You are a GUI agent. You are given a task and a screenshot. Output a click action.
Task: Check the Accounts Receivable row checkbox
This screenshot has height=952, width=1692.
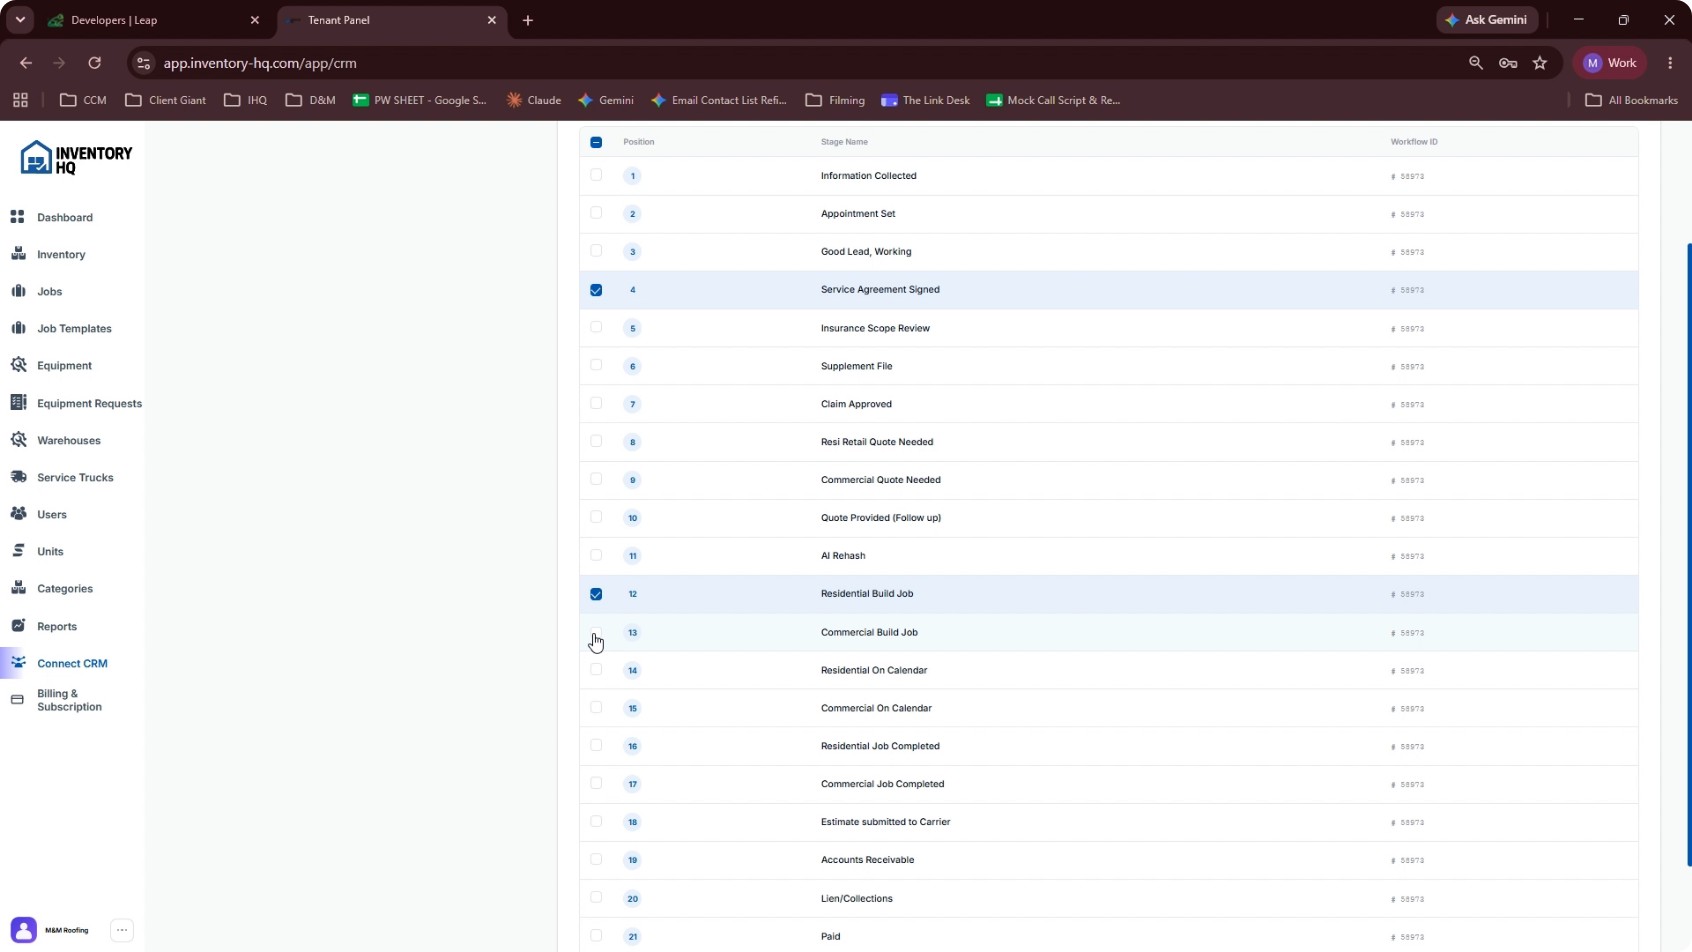coord(596,859)
